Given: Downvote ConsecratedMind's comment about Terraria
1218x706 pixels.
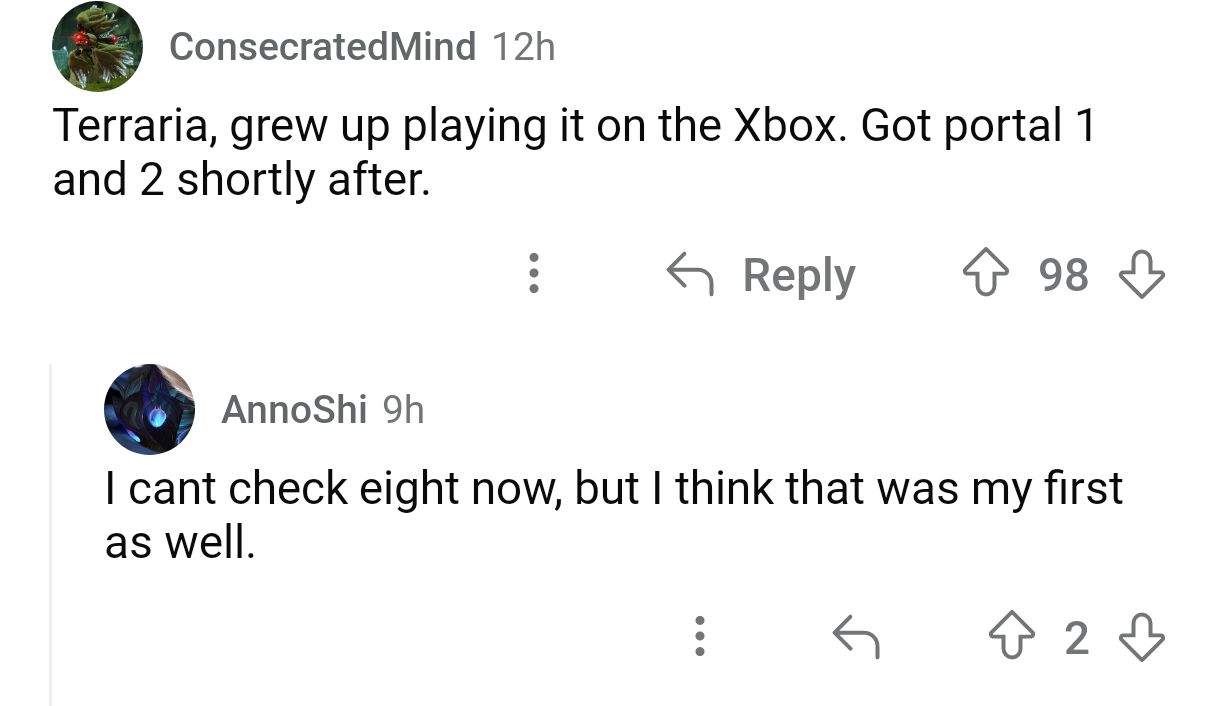Looking at the screenshot, I should point(1142,274).
